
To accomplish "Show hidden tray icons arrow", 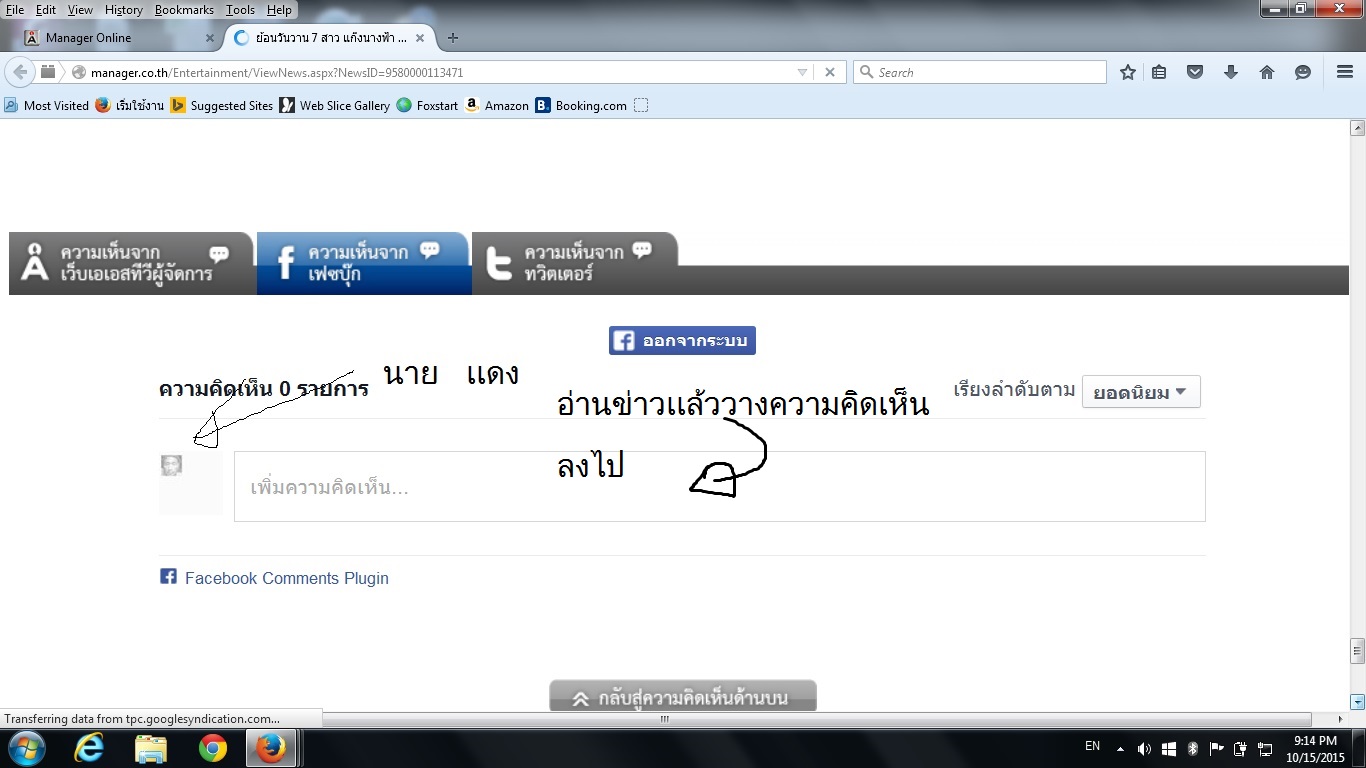I will pos(1120,749).
